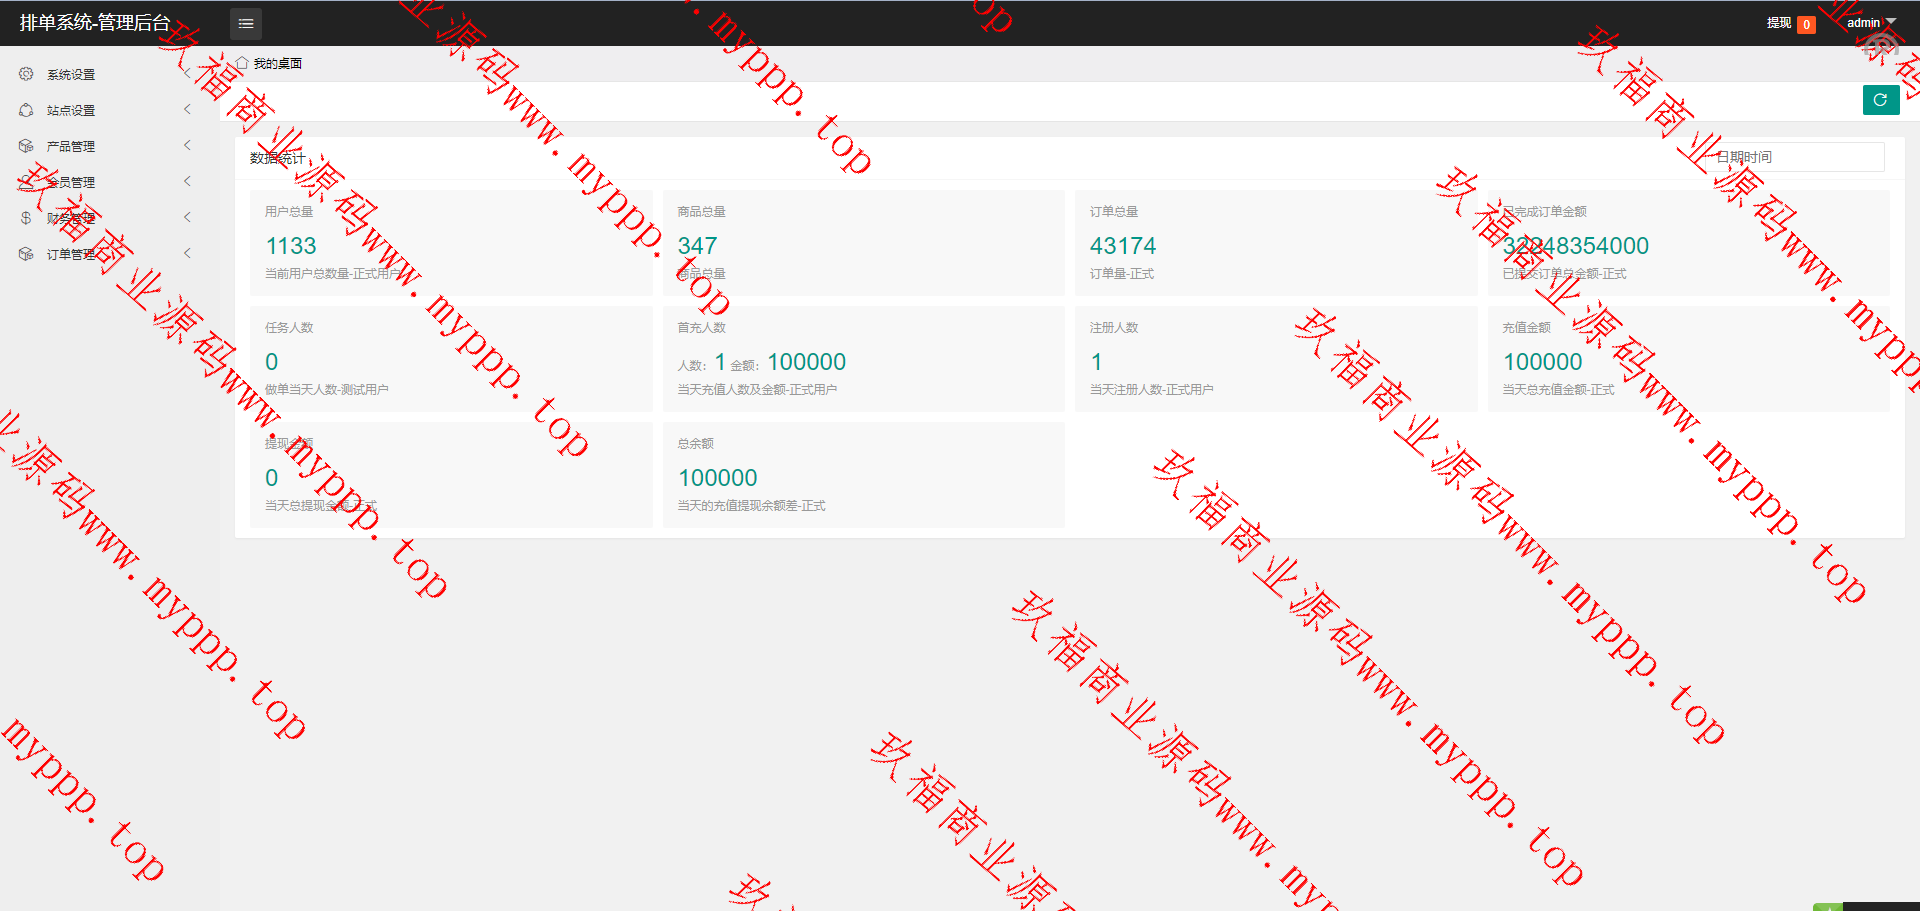
Task: Click the 站点设置 sidebar icon
Action: (26, 110)
